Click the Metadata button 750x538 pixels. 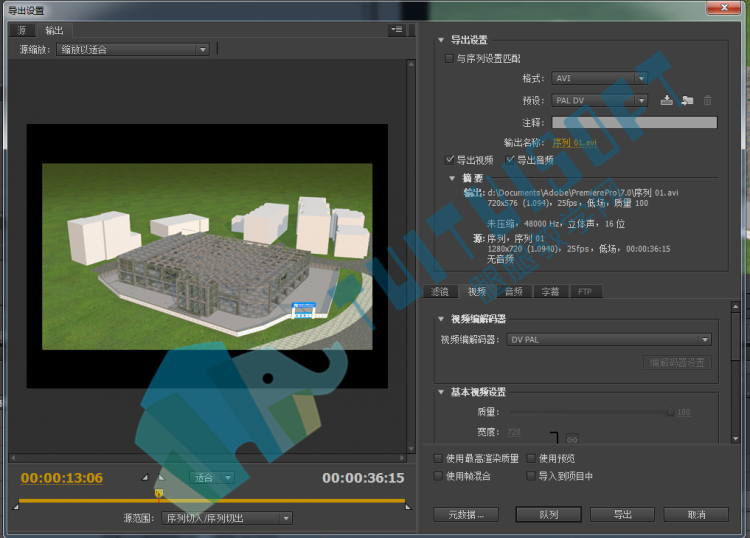pyautogui.click(x=466, y=515)
